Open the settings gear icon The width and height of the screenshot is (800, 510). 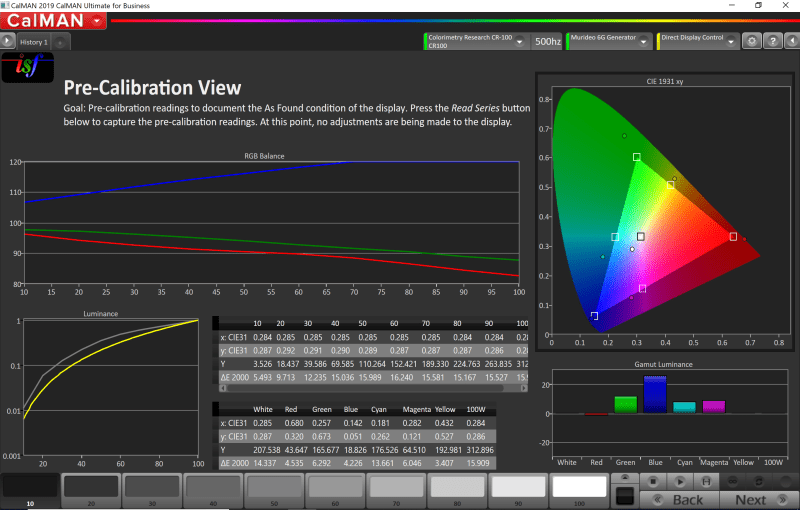[752, 41]
